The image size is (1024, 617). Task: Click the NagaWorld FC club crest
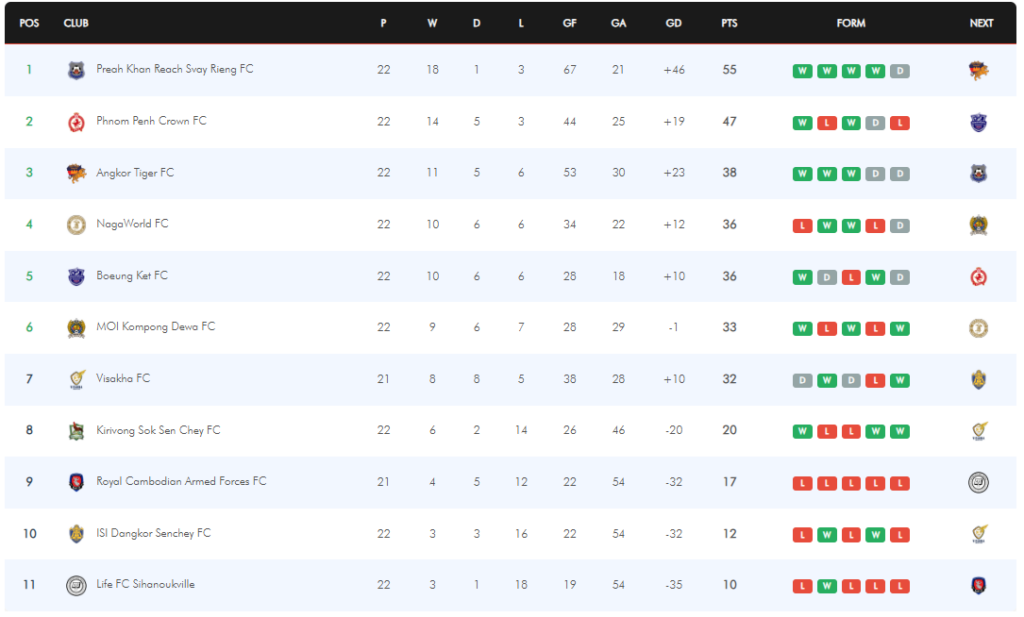click(x=76, y=225)
